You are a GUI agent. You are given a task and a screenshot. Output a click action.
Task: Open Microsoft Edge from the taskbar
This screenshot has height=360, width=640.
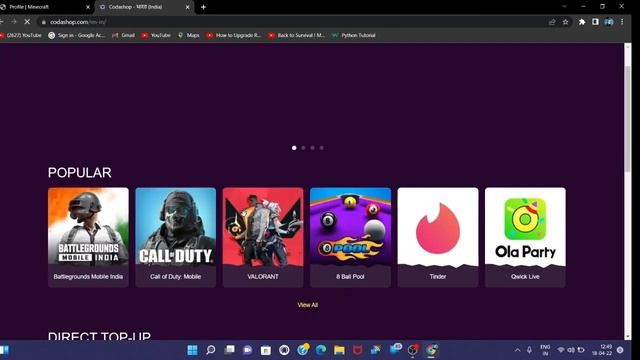[321, 350]
